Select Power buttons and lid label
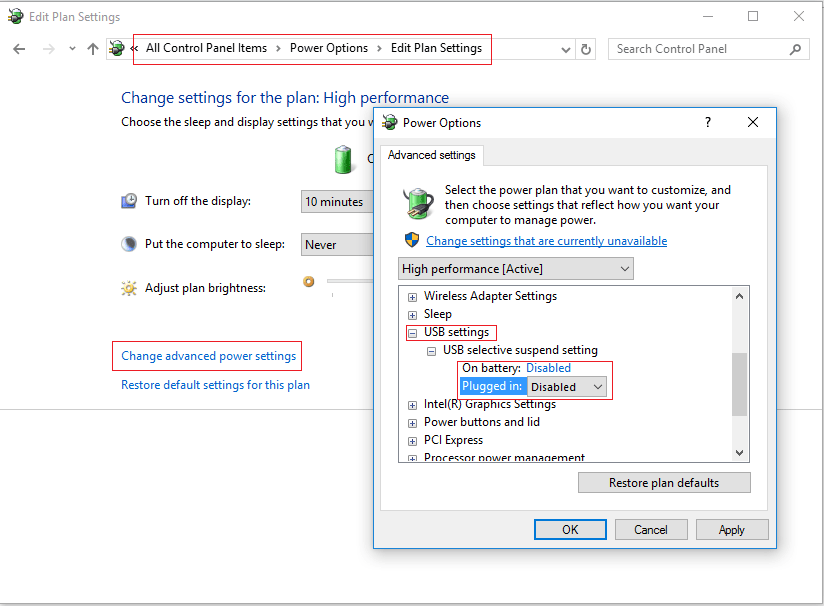The width and height of the screenshot is (824, 606). click(x=482, y=422)
